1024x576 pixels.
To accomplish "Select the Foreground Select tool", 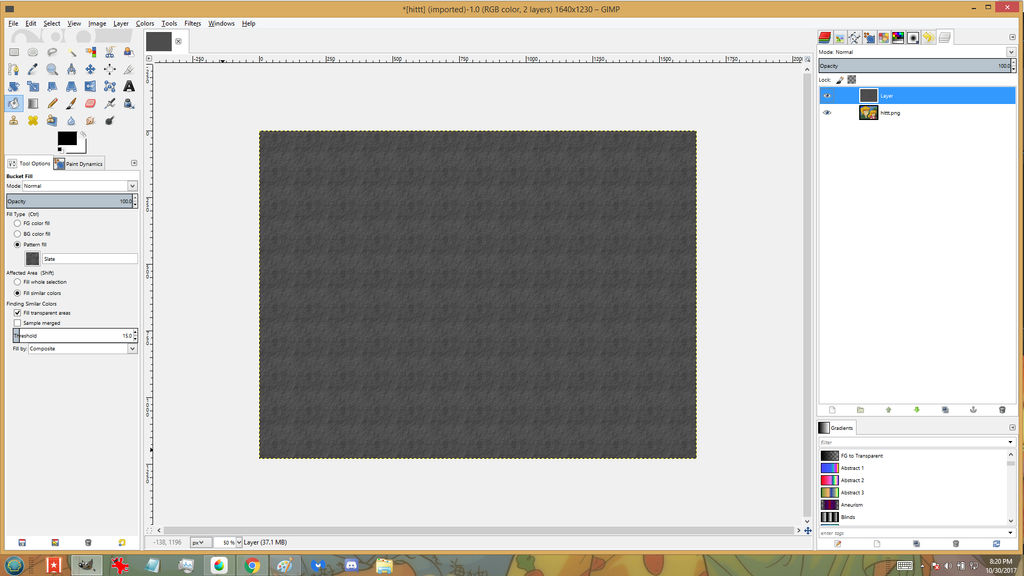I will [129, 52].
